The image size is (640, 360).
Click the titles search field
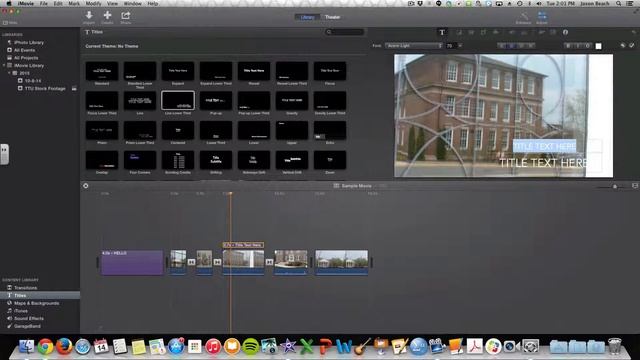pos(345,32)
